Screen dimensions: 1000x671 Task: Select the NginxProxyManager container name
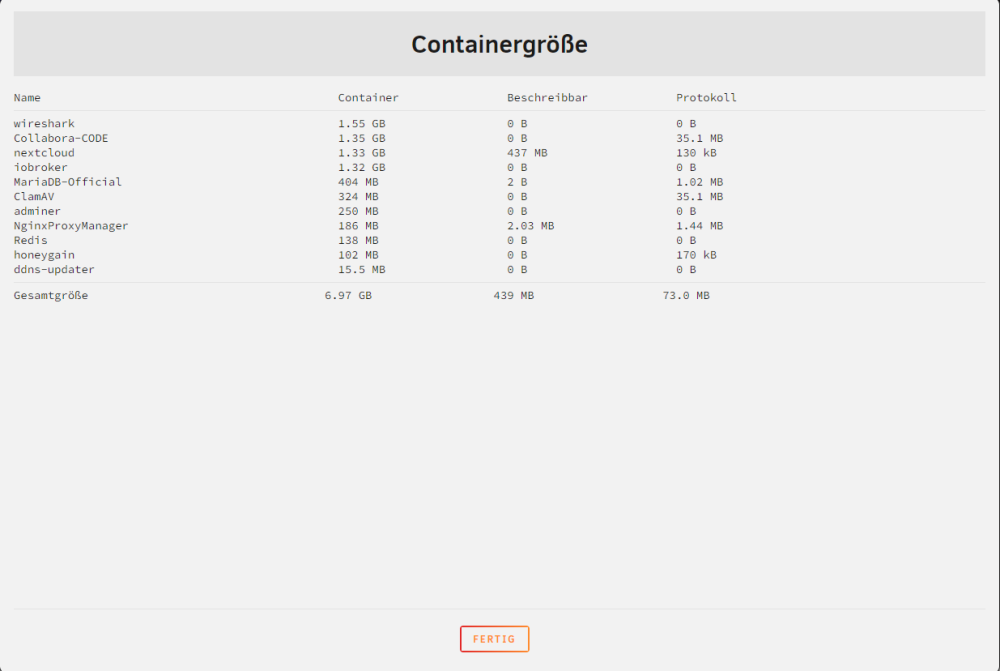(x=71, y=226)
